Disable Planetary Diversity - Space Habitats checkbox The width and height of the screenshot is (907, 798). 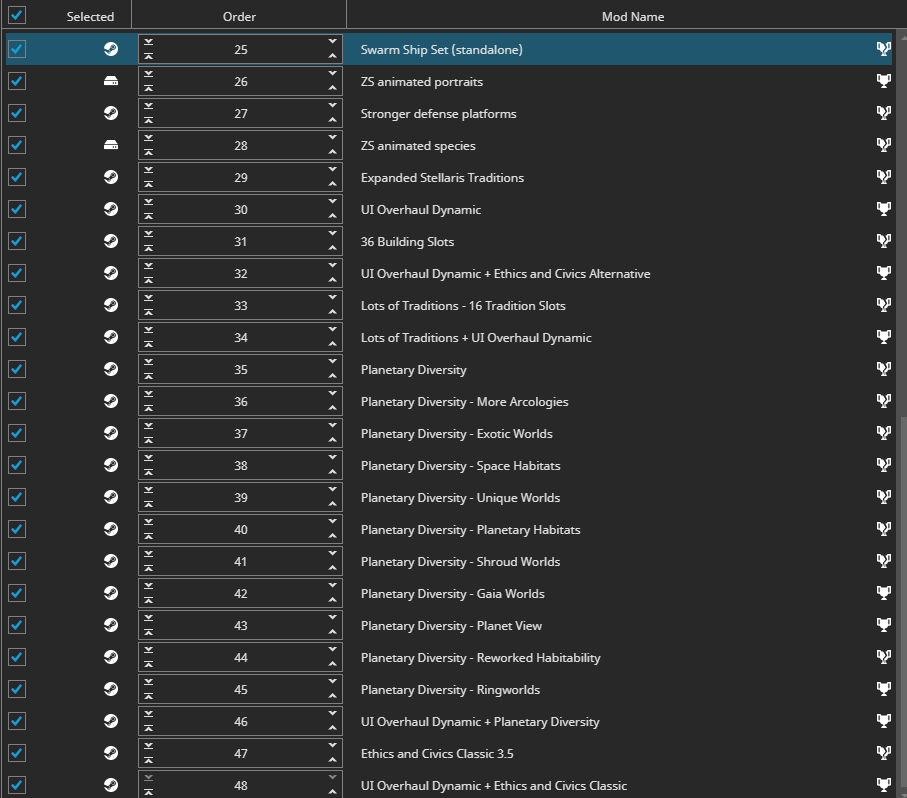coord(17,465)
